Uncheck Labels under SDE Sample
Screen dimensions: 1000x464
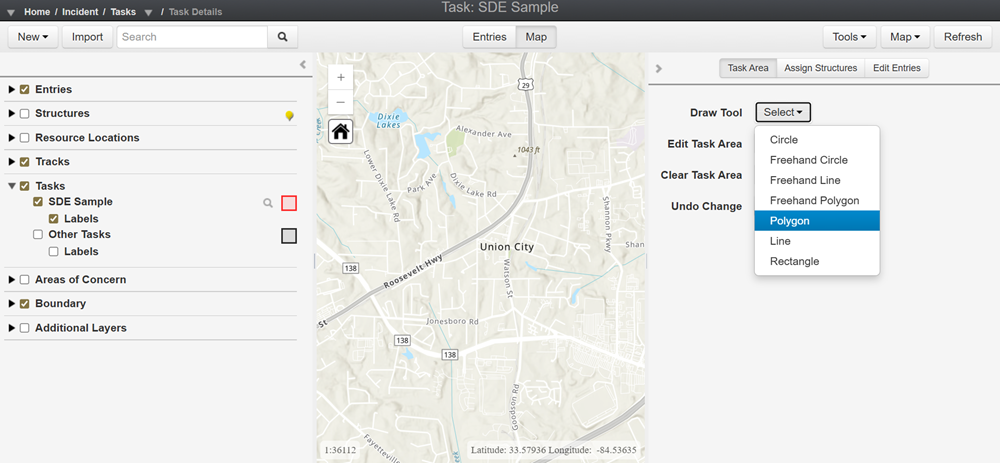[x=54, y=219]
